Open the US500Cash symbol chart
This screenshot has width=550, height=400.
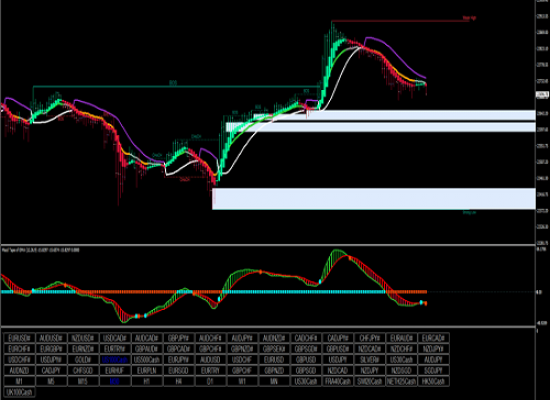tap(147, 360)
